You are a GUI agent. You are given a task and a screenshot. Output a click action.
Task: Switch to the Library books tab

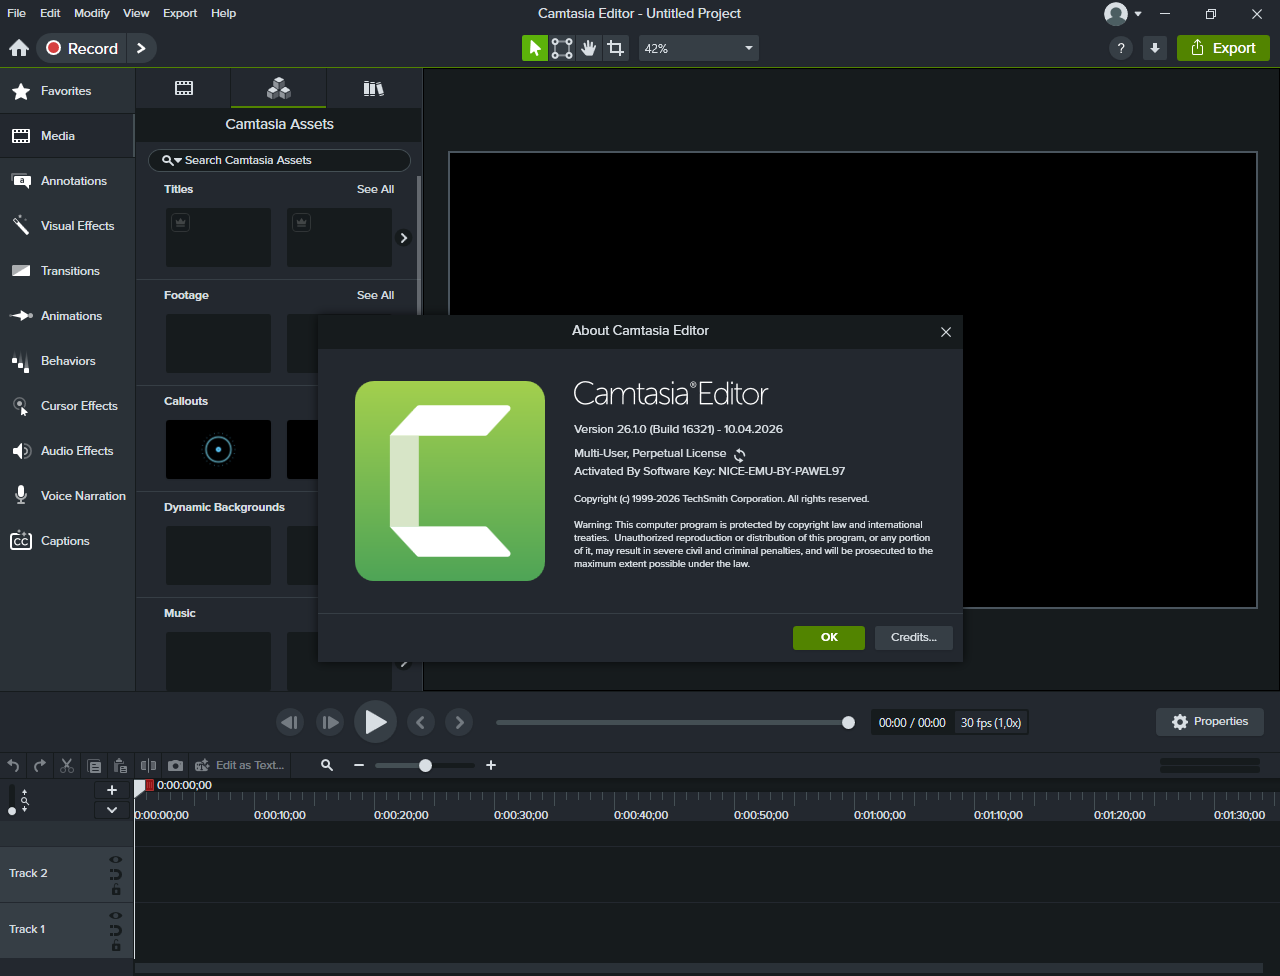point(374,88)
